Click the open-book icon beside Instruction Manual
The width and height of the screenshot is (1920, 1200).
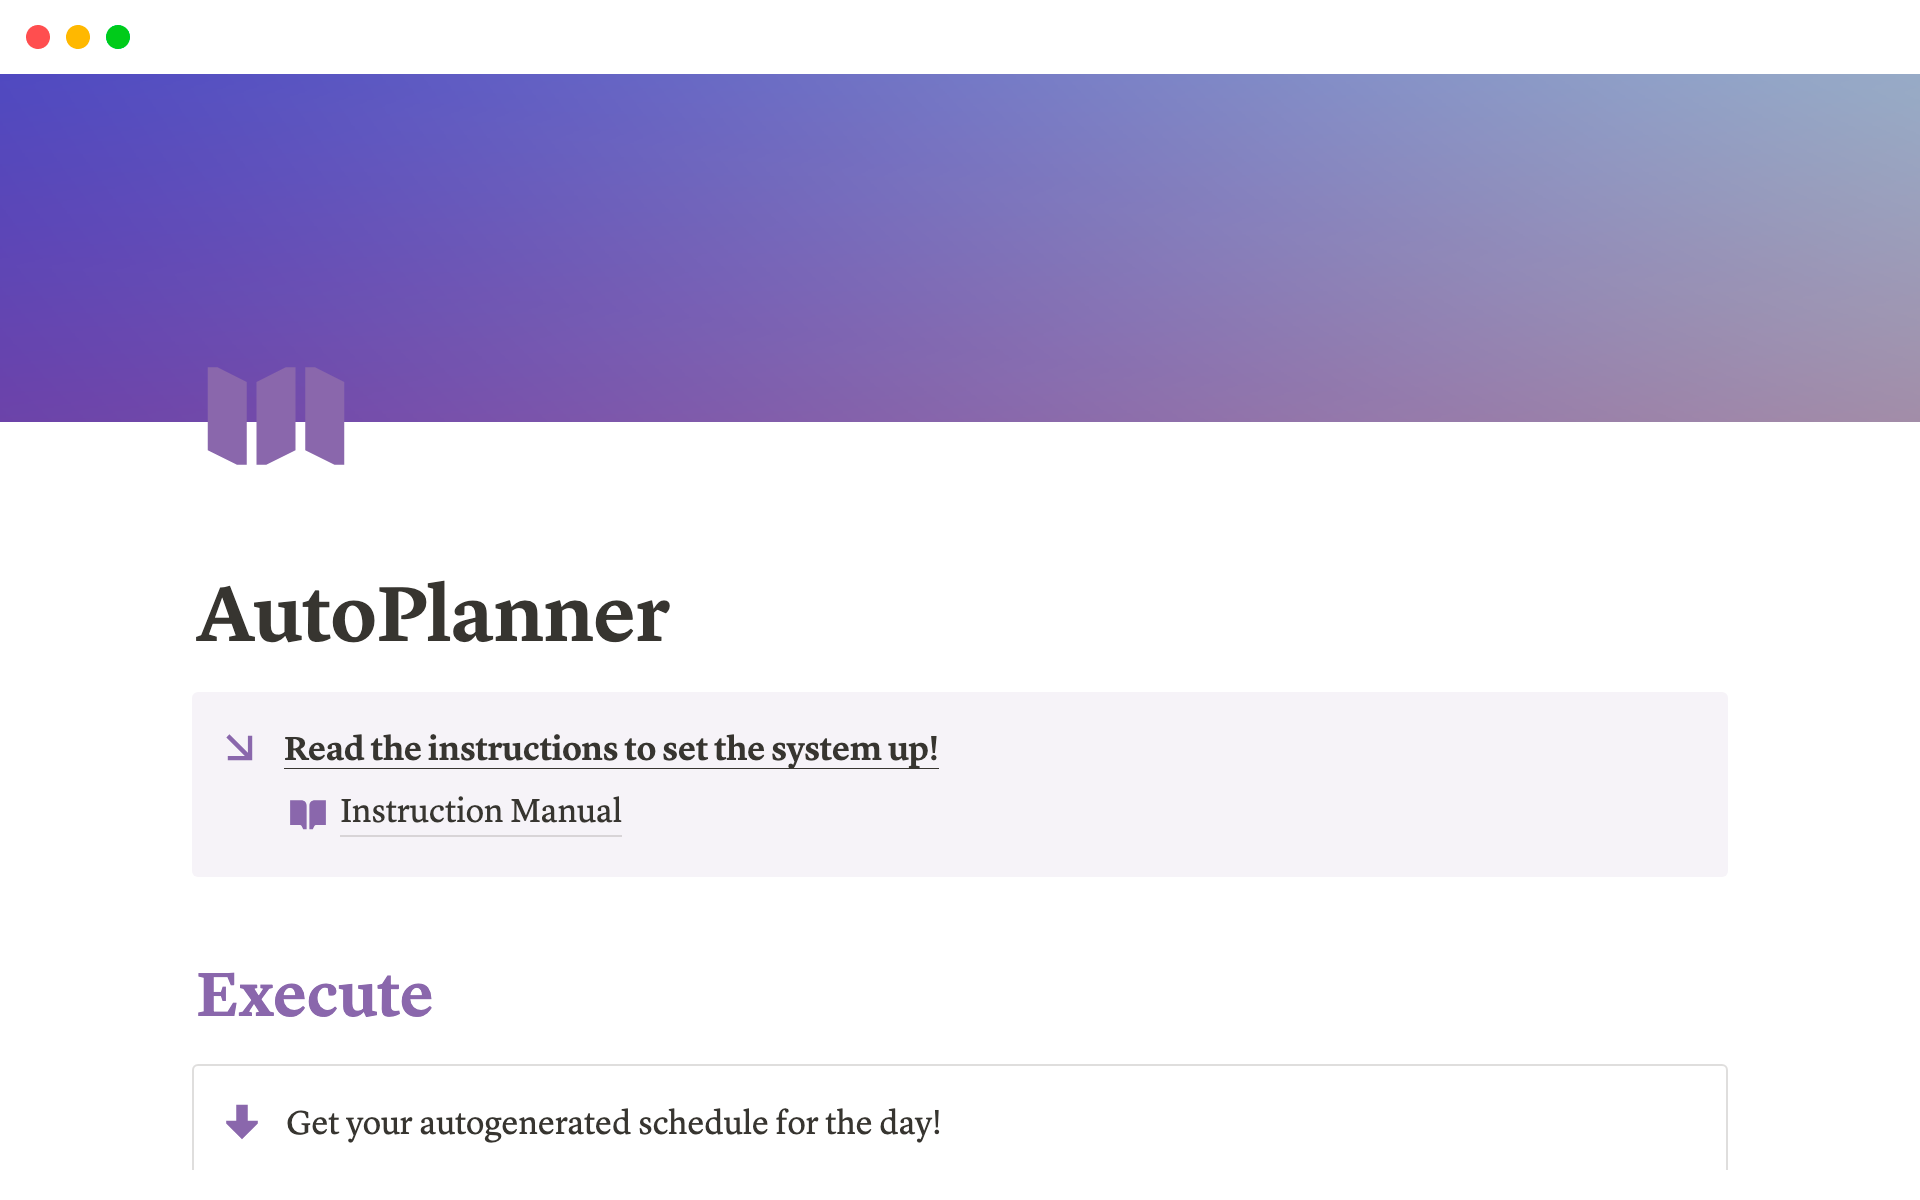307,813
